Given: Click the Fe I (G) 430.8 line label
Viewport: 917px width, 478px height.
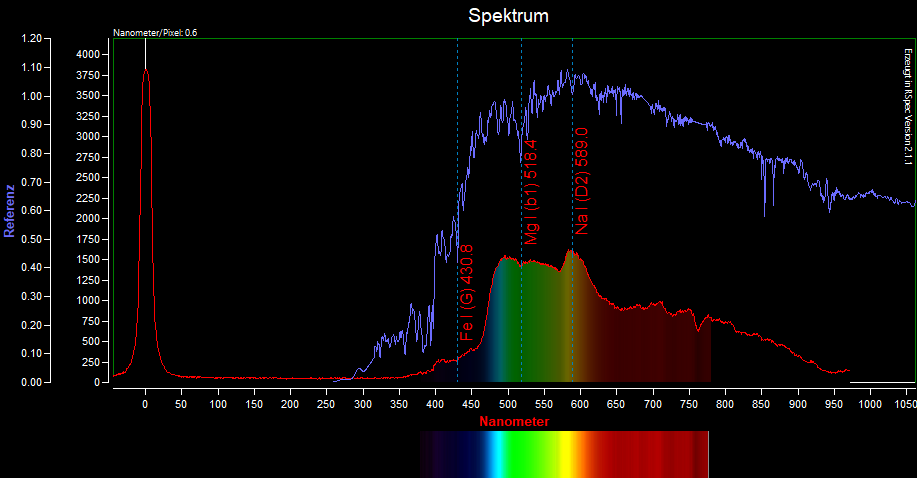Looking at the screenshot, I should click(467, 293).
